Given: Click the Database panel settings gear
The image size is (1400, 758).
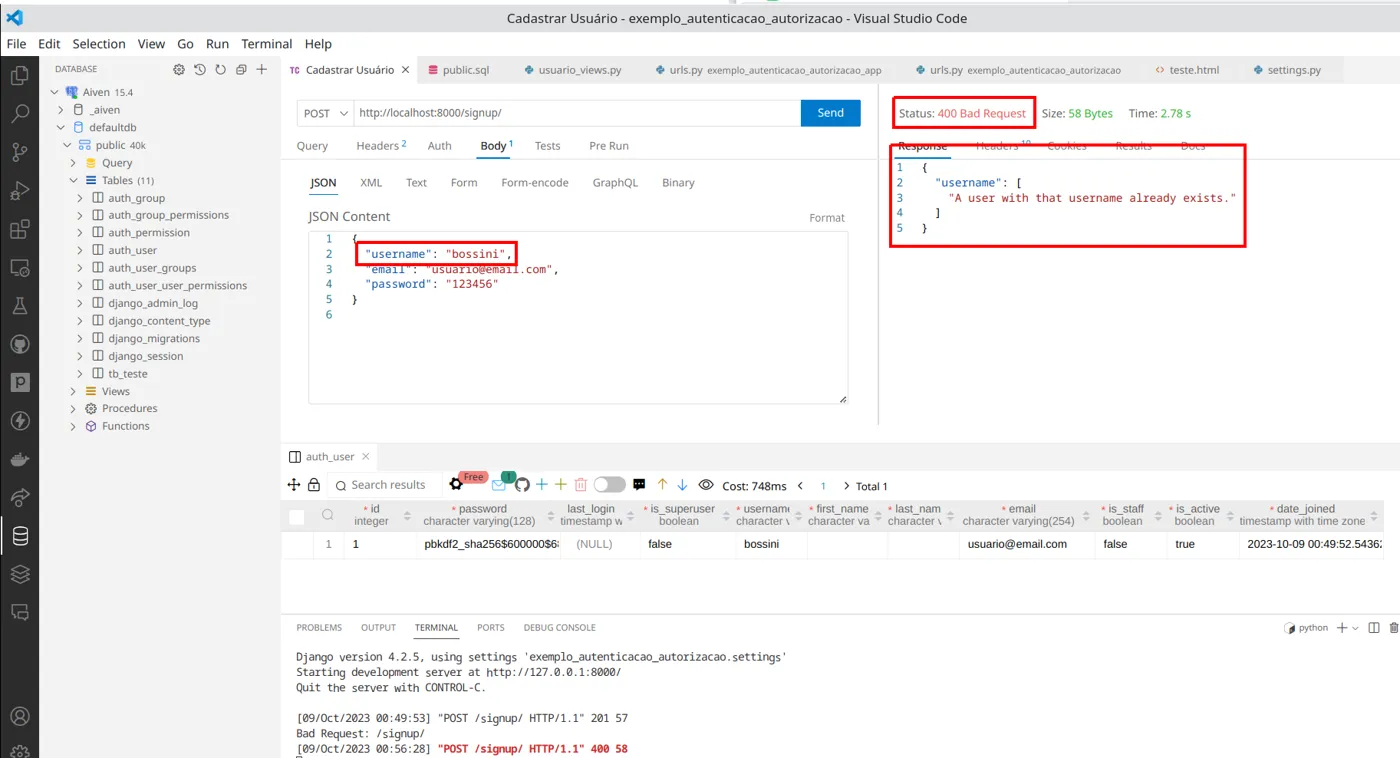Looking at the screenshot, I should [x=179, y=70].
